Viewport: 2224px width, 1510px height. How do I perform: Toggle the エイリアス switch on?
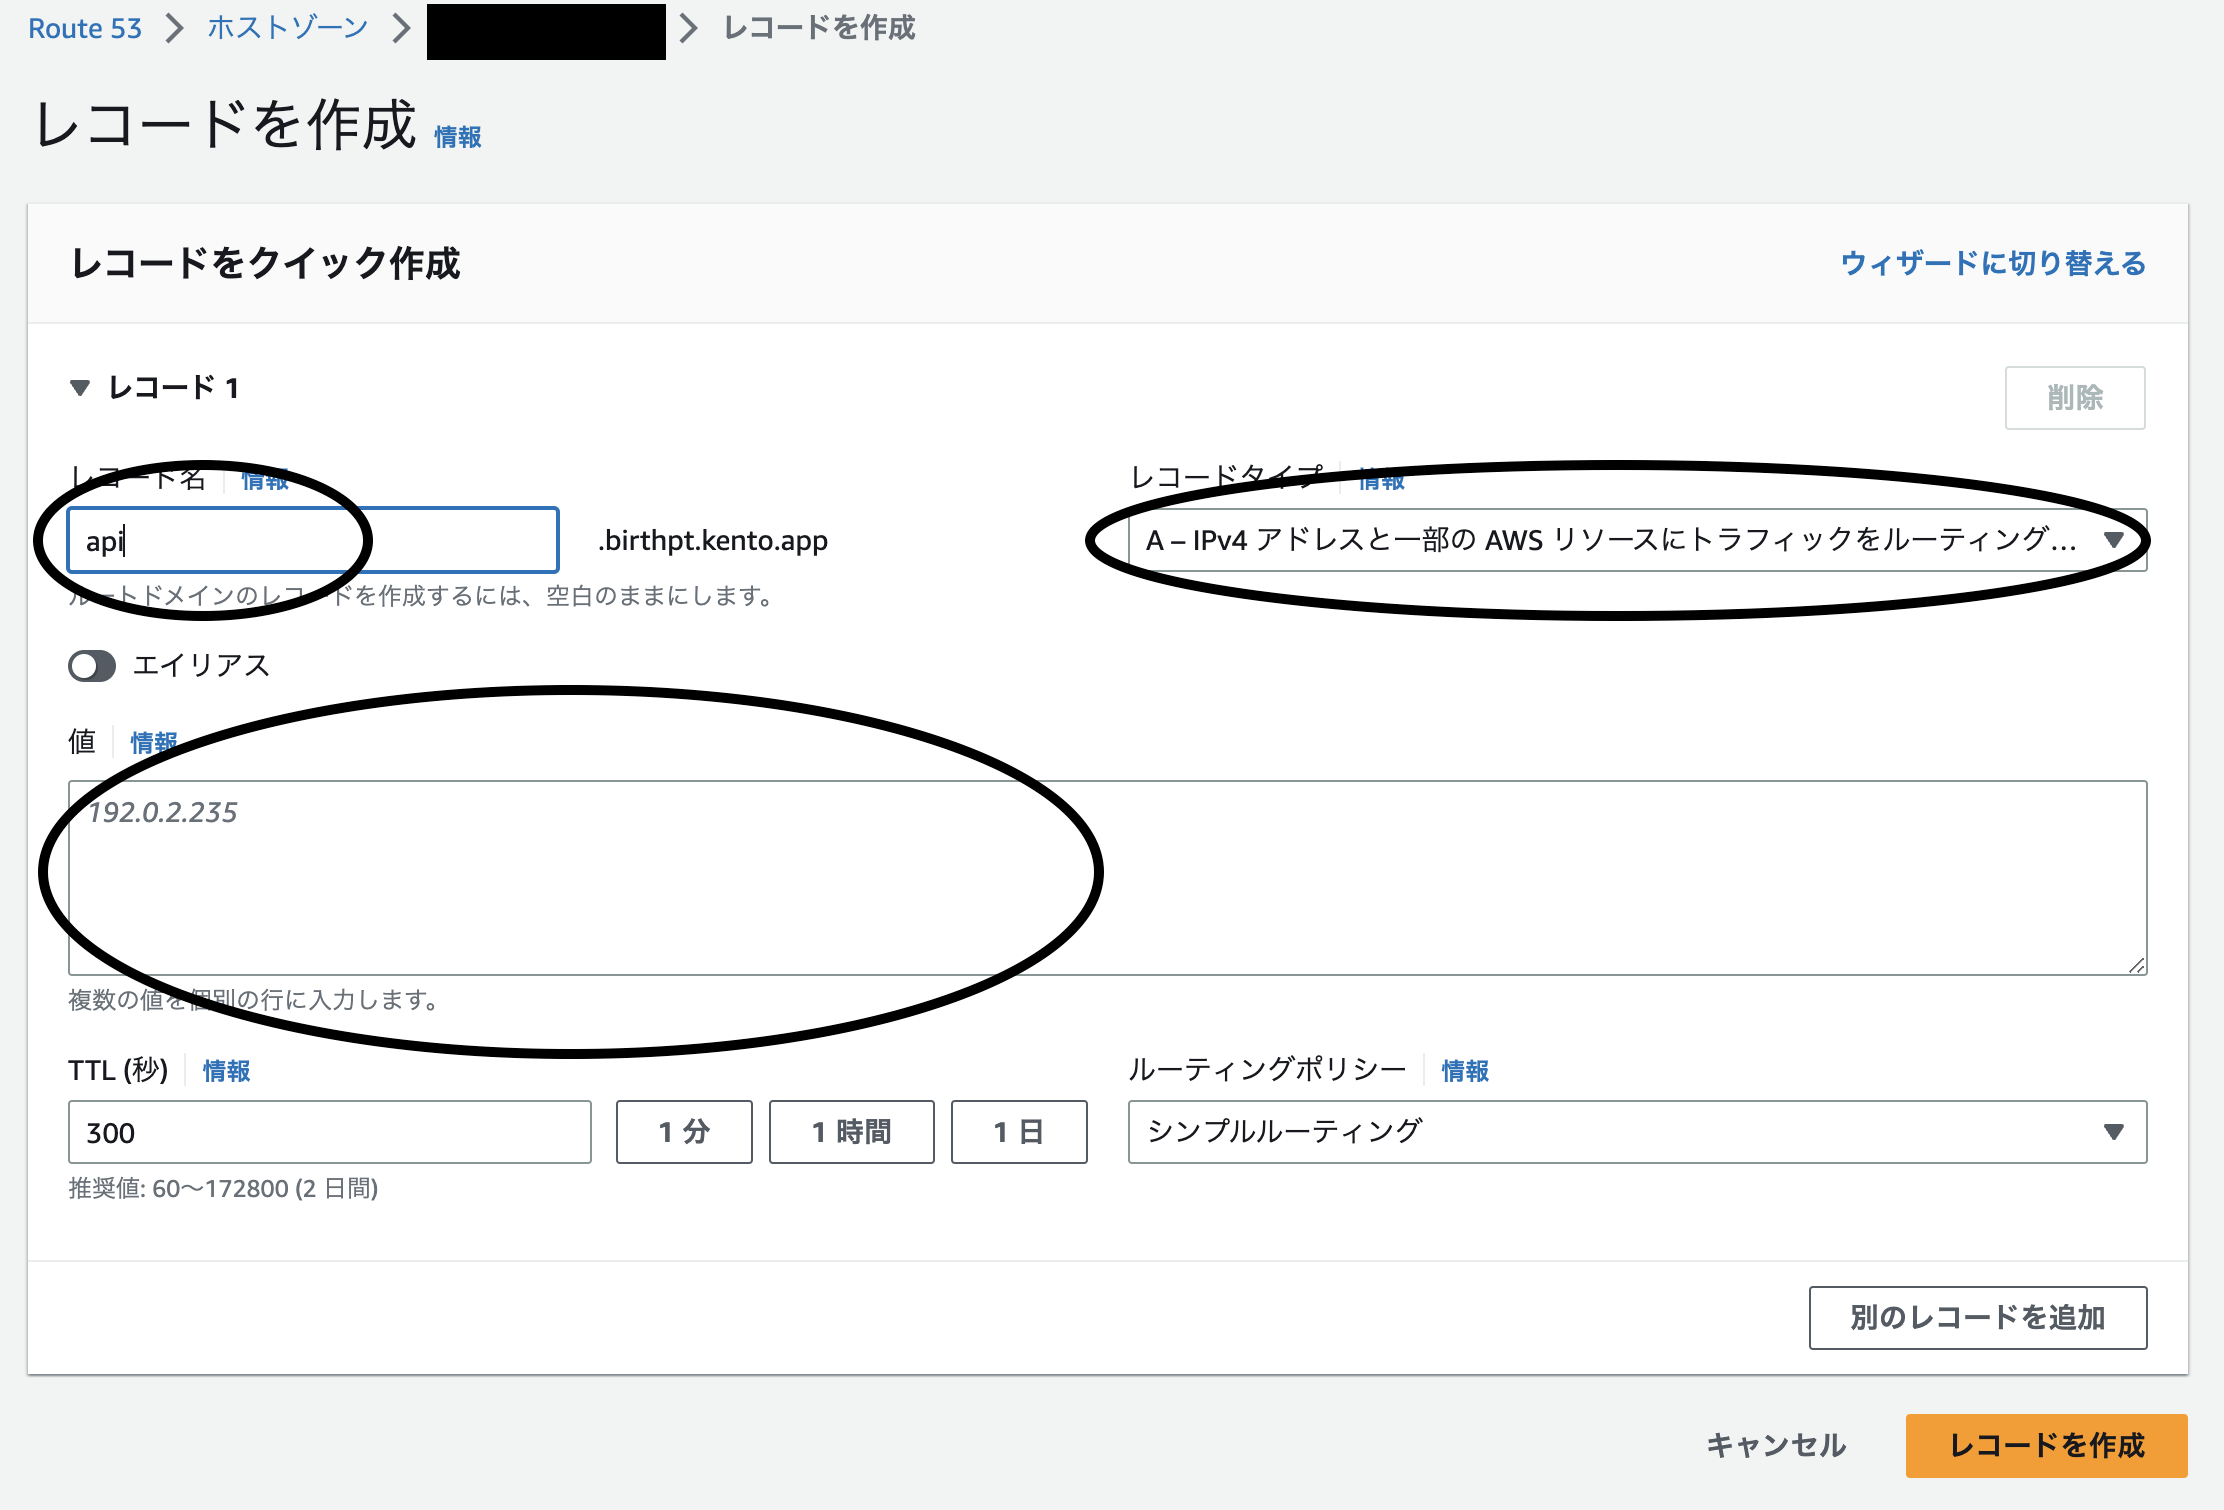92,666
